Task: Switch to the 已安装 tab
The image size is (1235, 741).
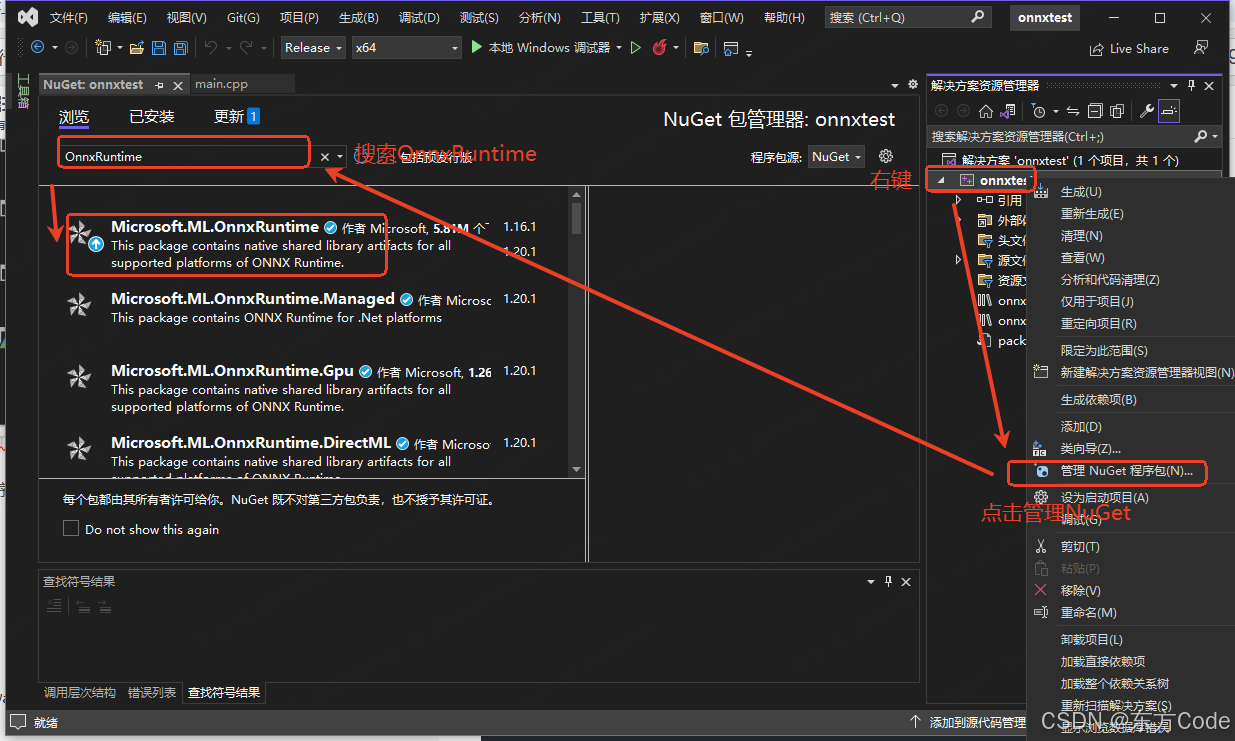Action: pyautogui.click(x=152, y=117)
